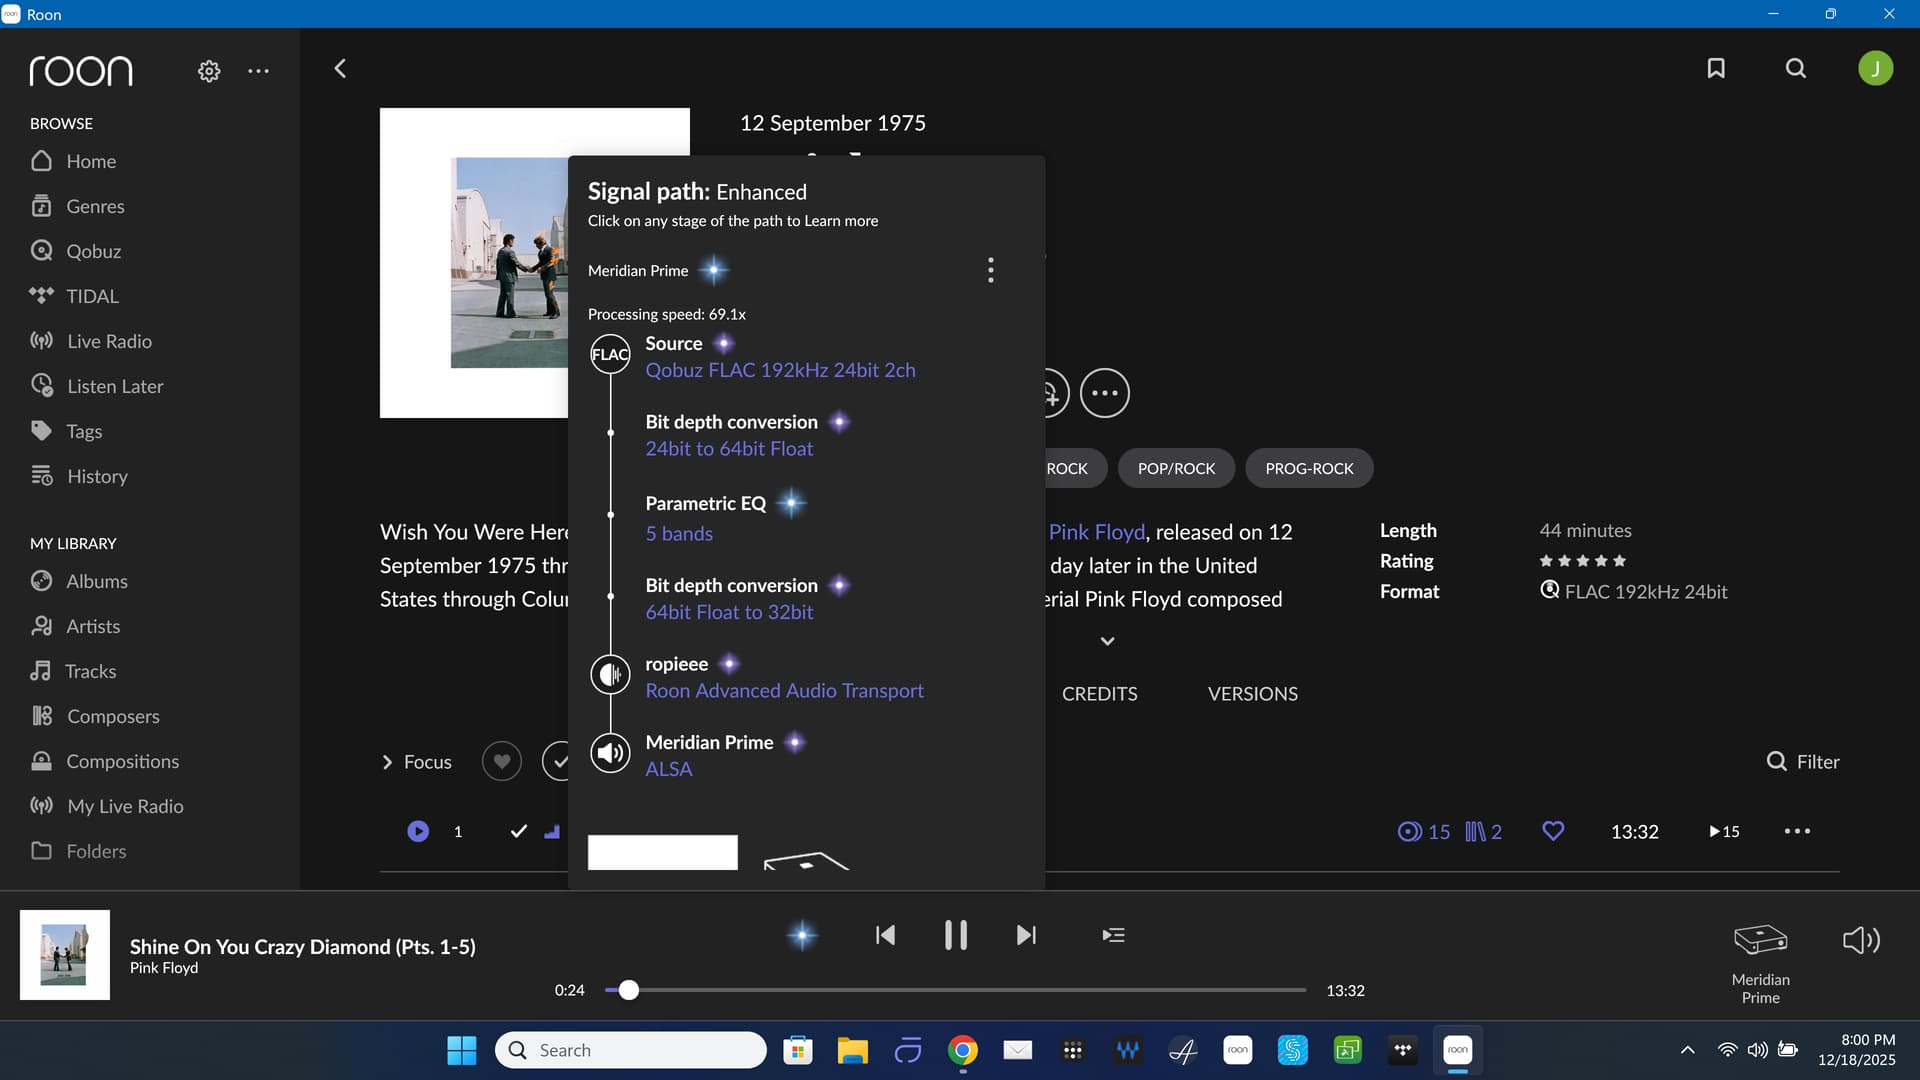Expand the Focus options
1920x1080 pixels.
(417, 762)
